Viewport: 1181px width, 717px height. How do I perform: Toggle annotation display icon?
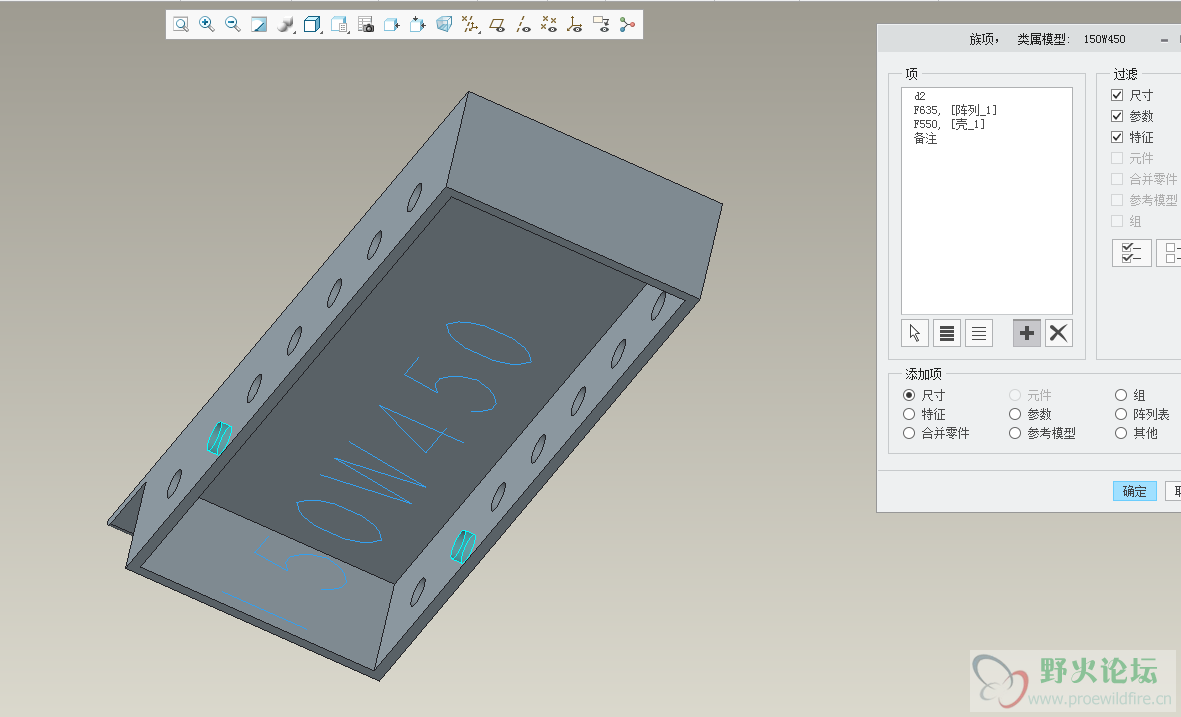point(601,25)
